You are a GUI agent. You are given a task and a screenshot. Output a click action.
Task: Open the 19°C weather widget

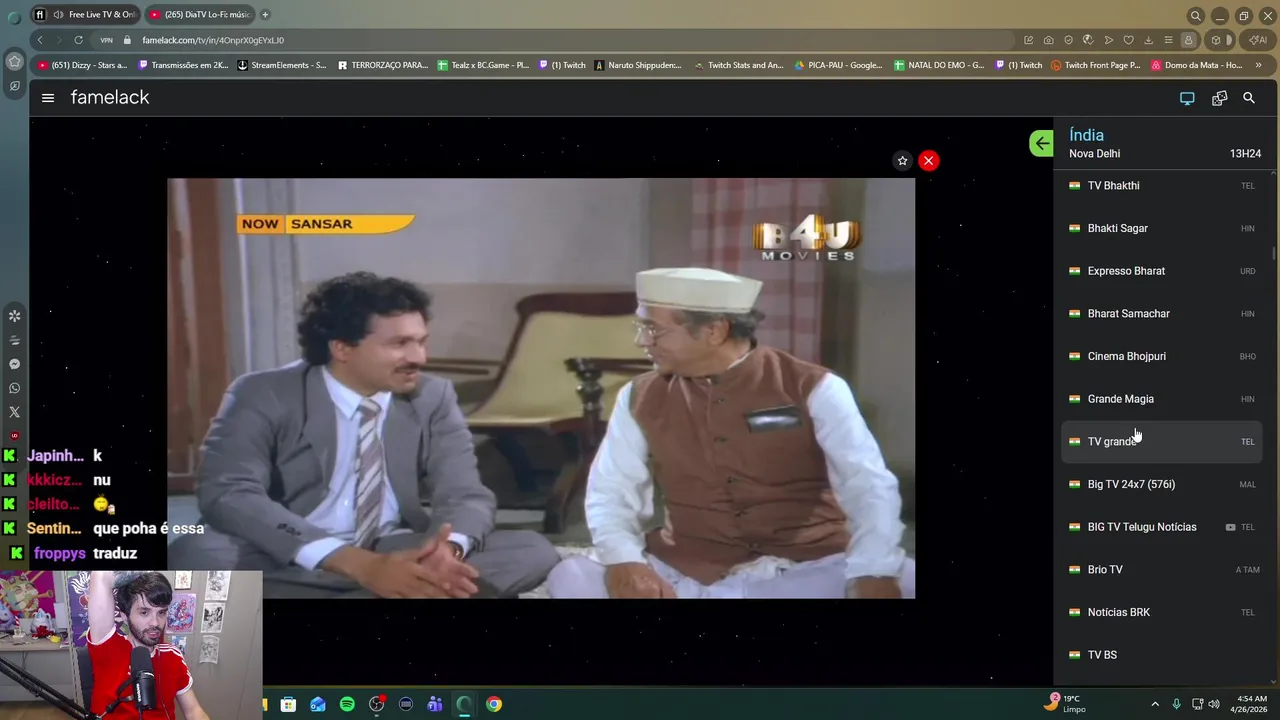coord(1064,704)
